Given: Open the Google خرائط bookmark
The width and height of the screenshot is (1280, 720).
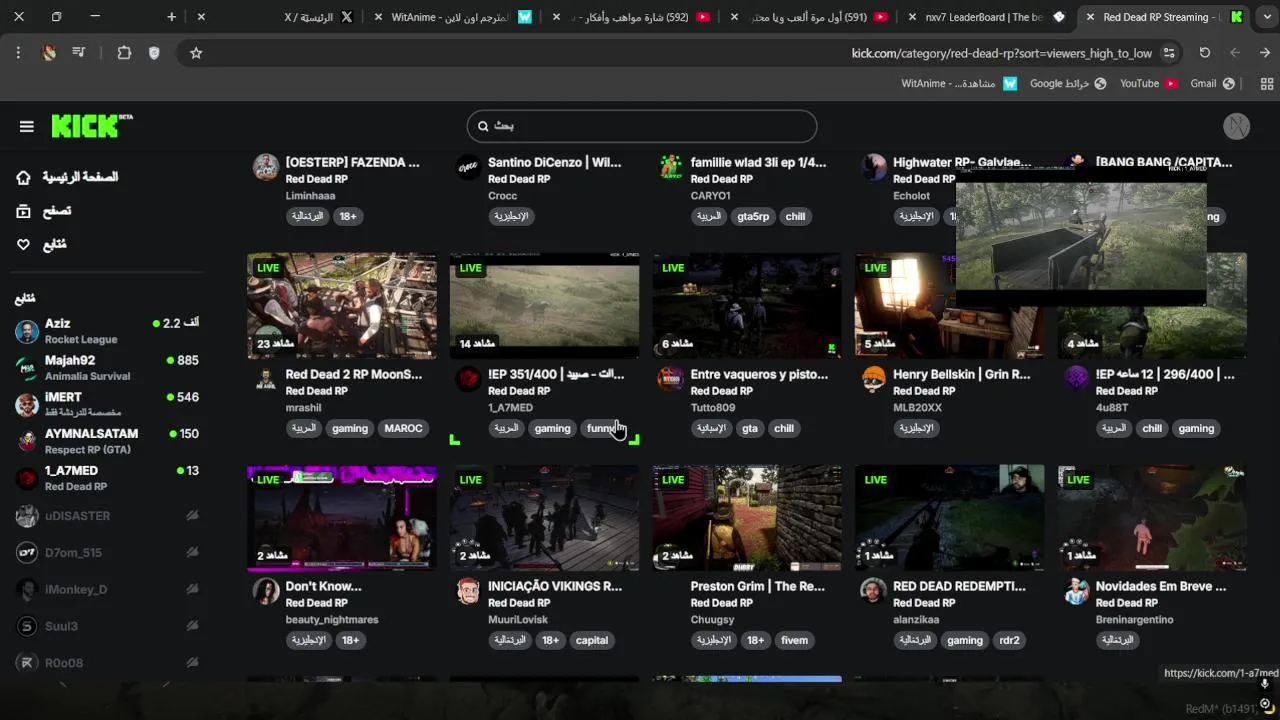Looking at the screenshot, I should (x=1068, y=84).
